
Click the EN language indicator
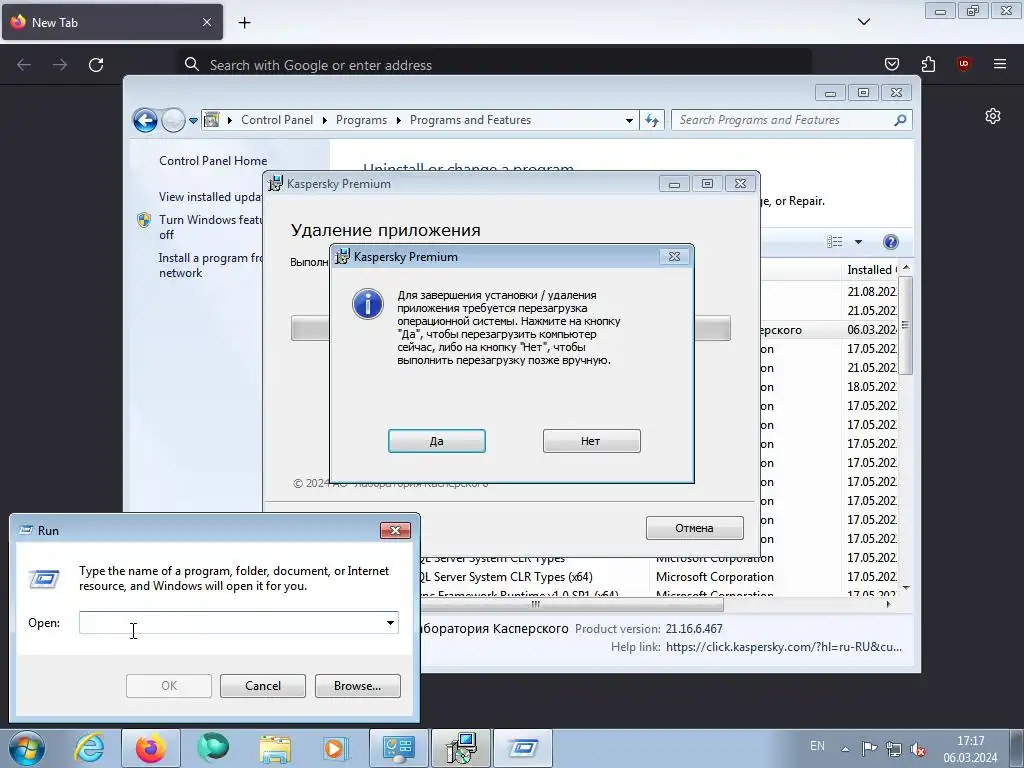817,746
